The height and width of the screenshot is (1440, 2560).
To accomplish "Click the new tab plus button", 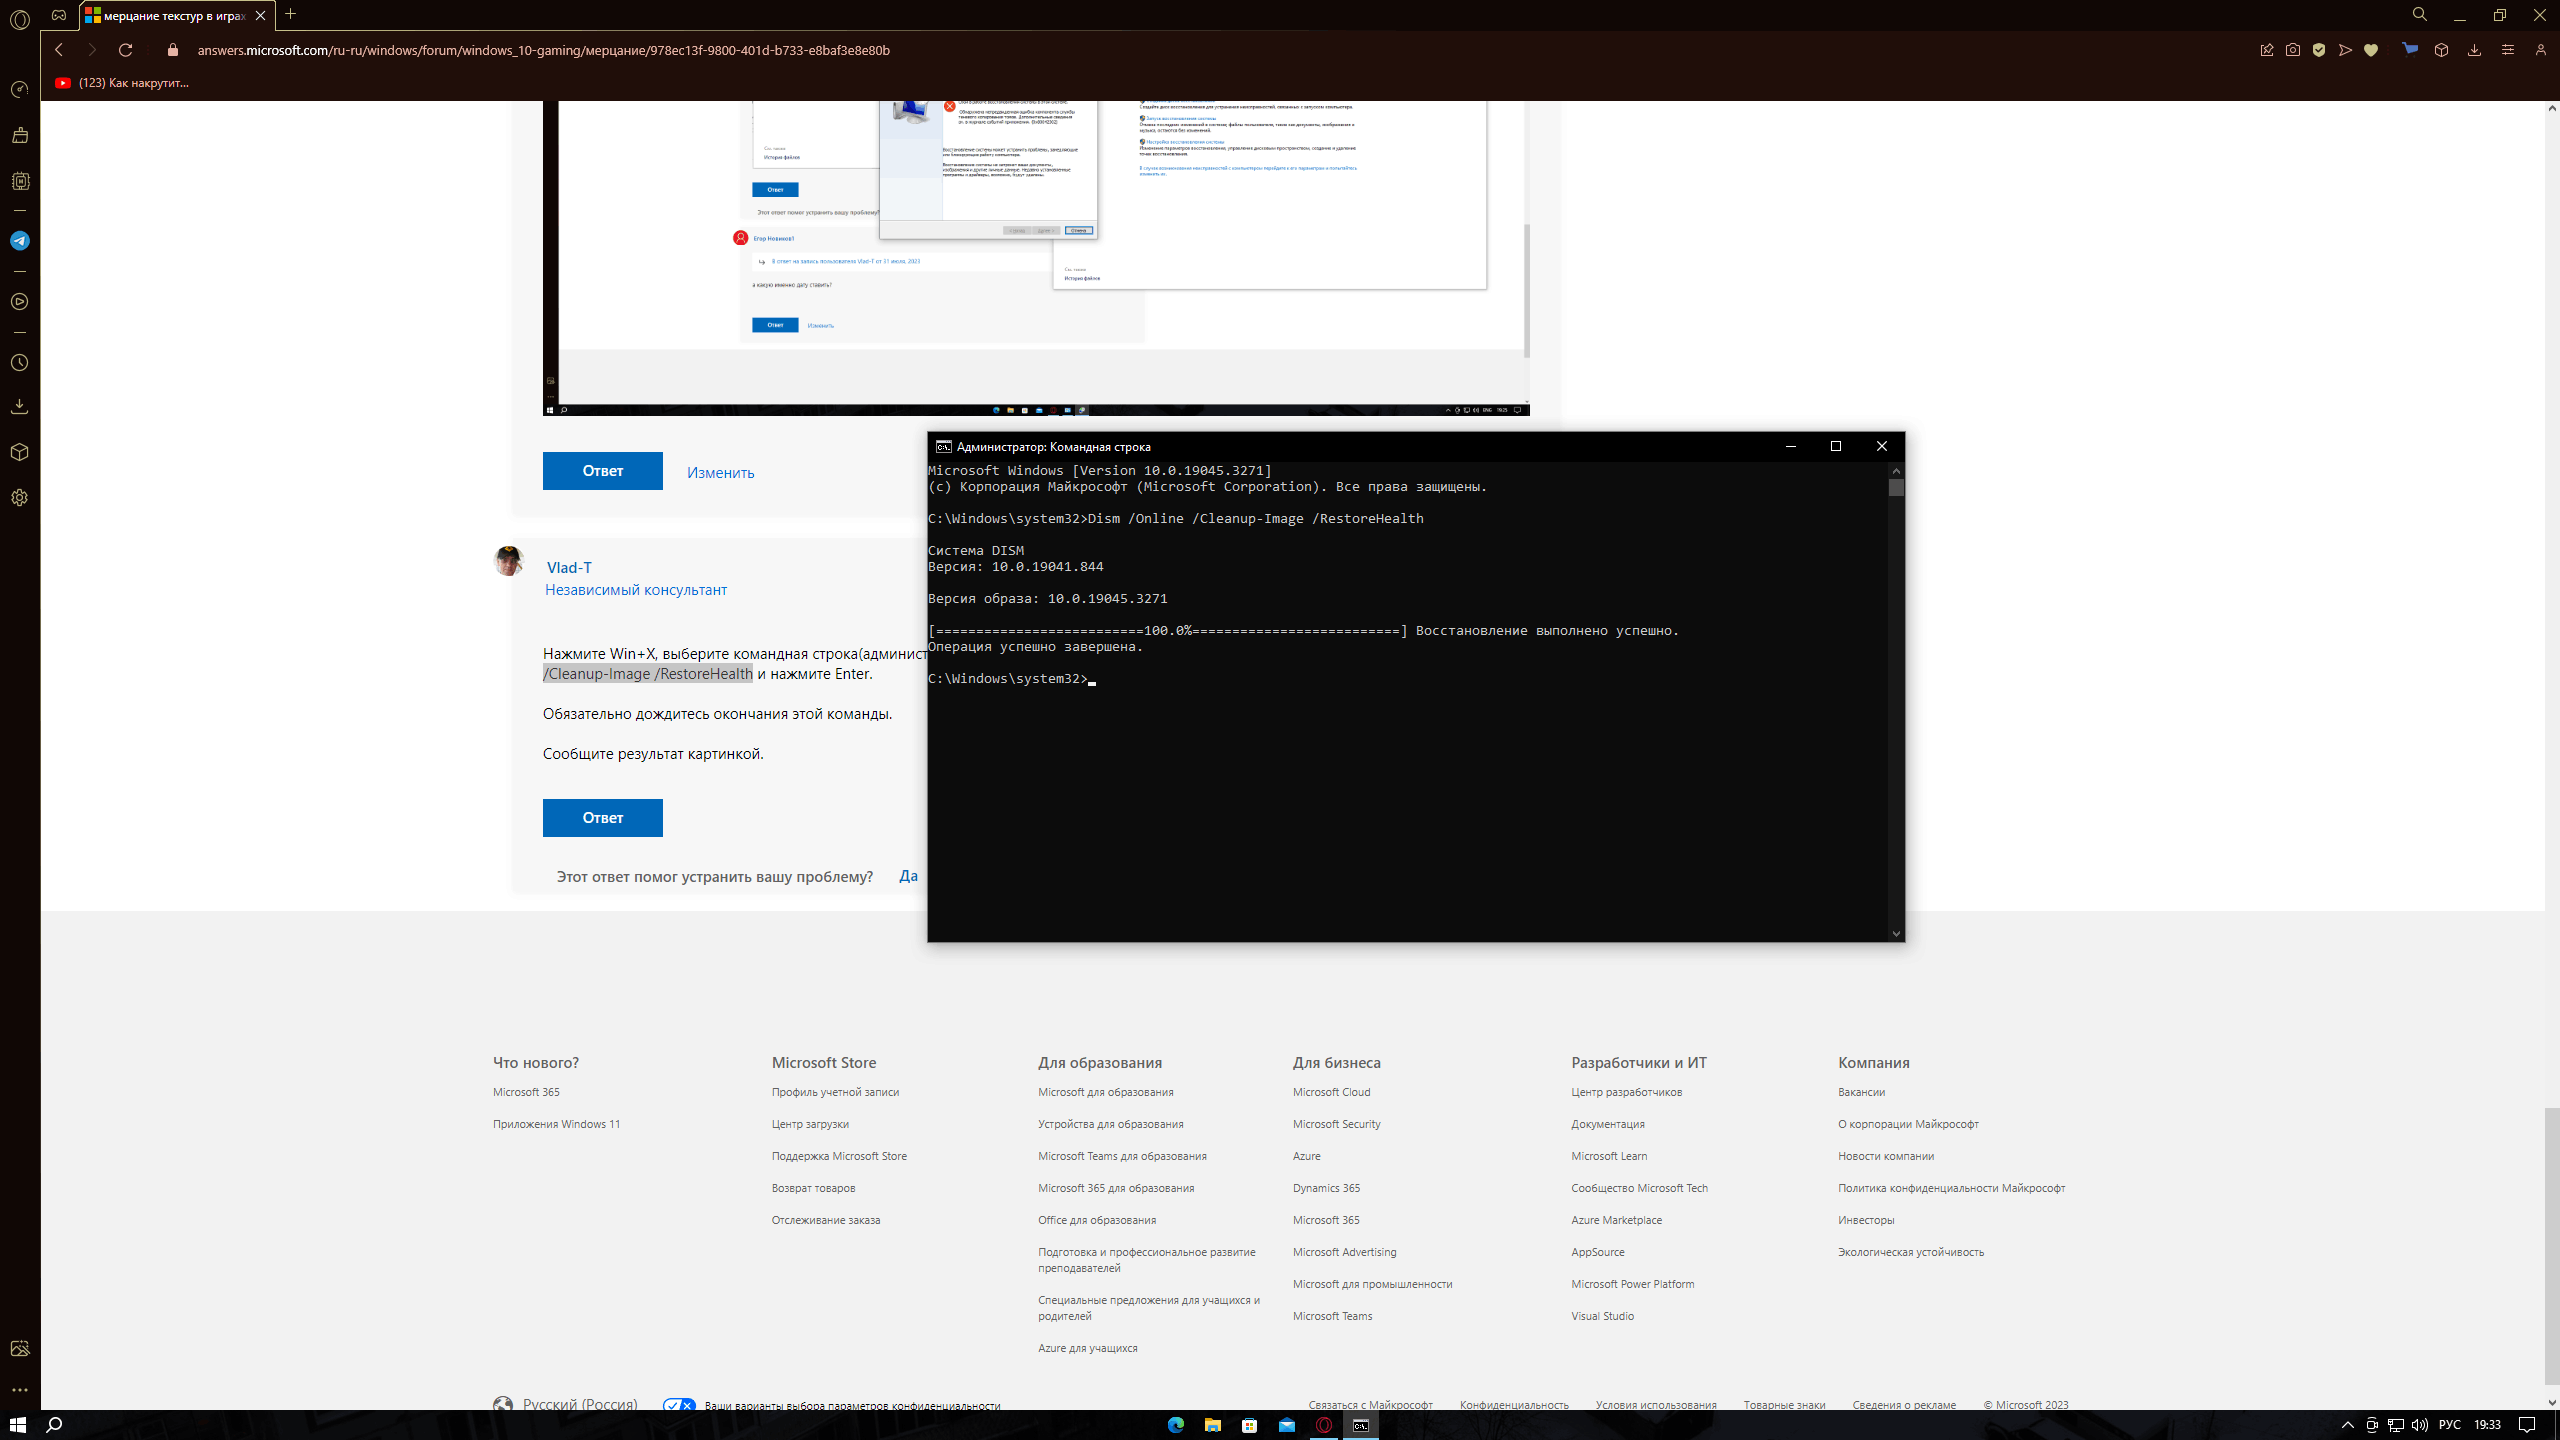I will point(288,16).
